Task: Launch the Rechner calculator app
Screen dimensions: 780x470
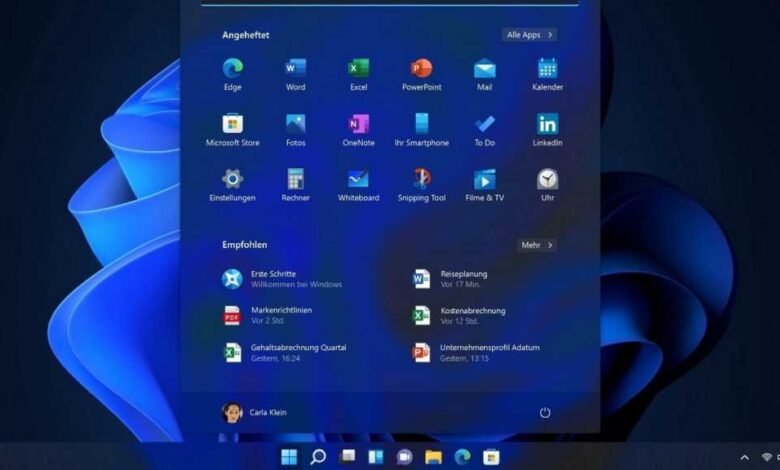Action: tap(295, 186)
